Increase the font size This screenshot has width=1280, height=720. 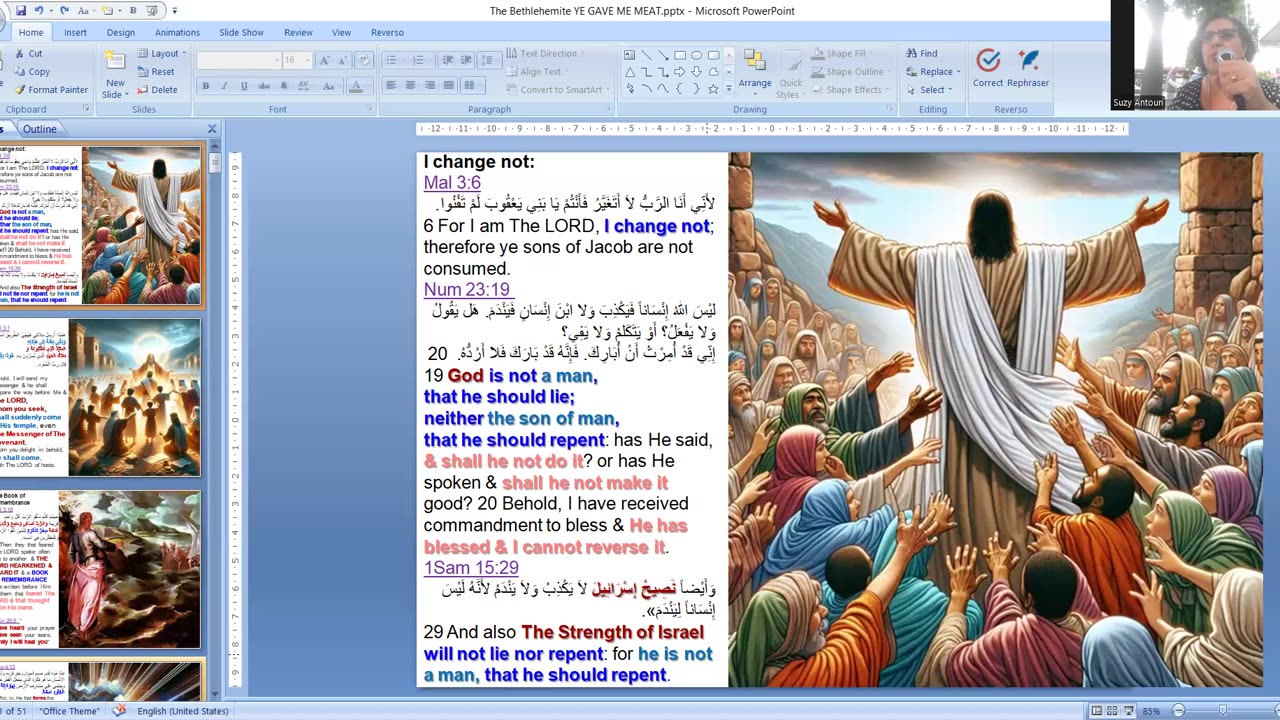[x=325, y=61]
